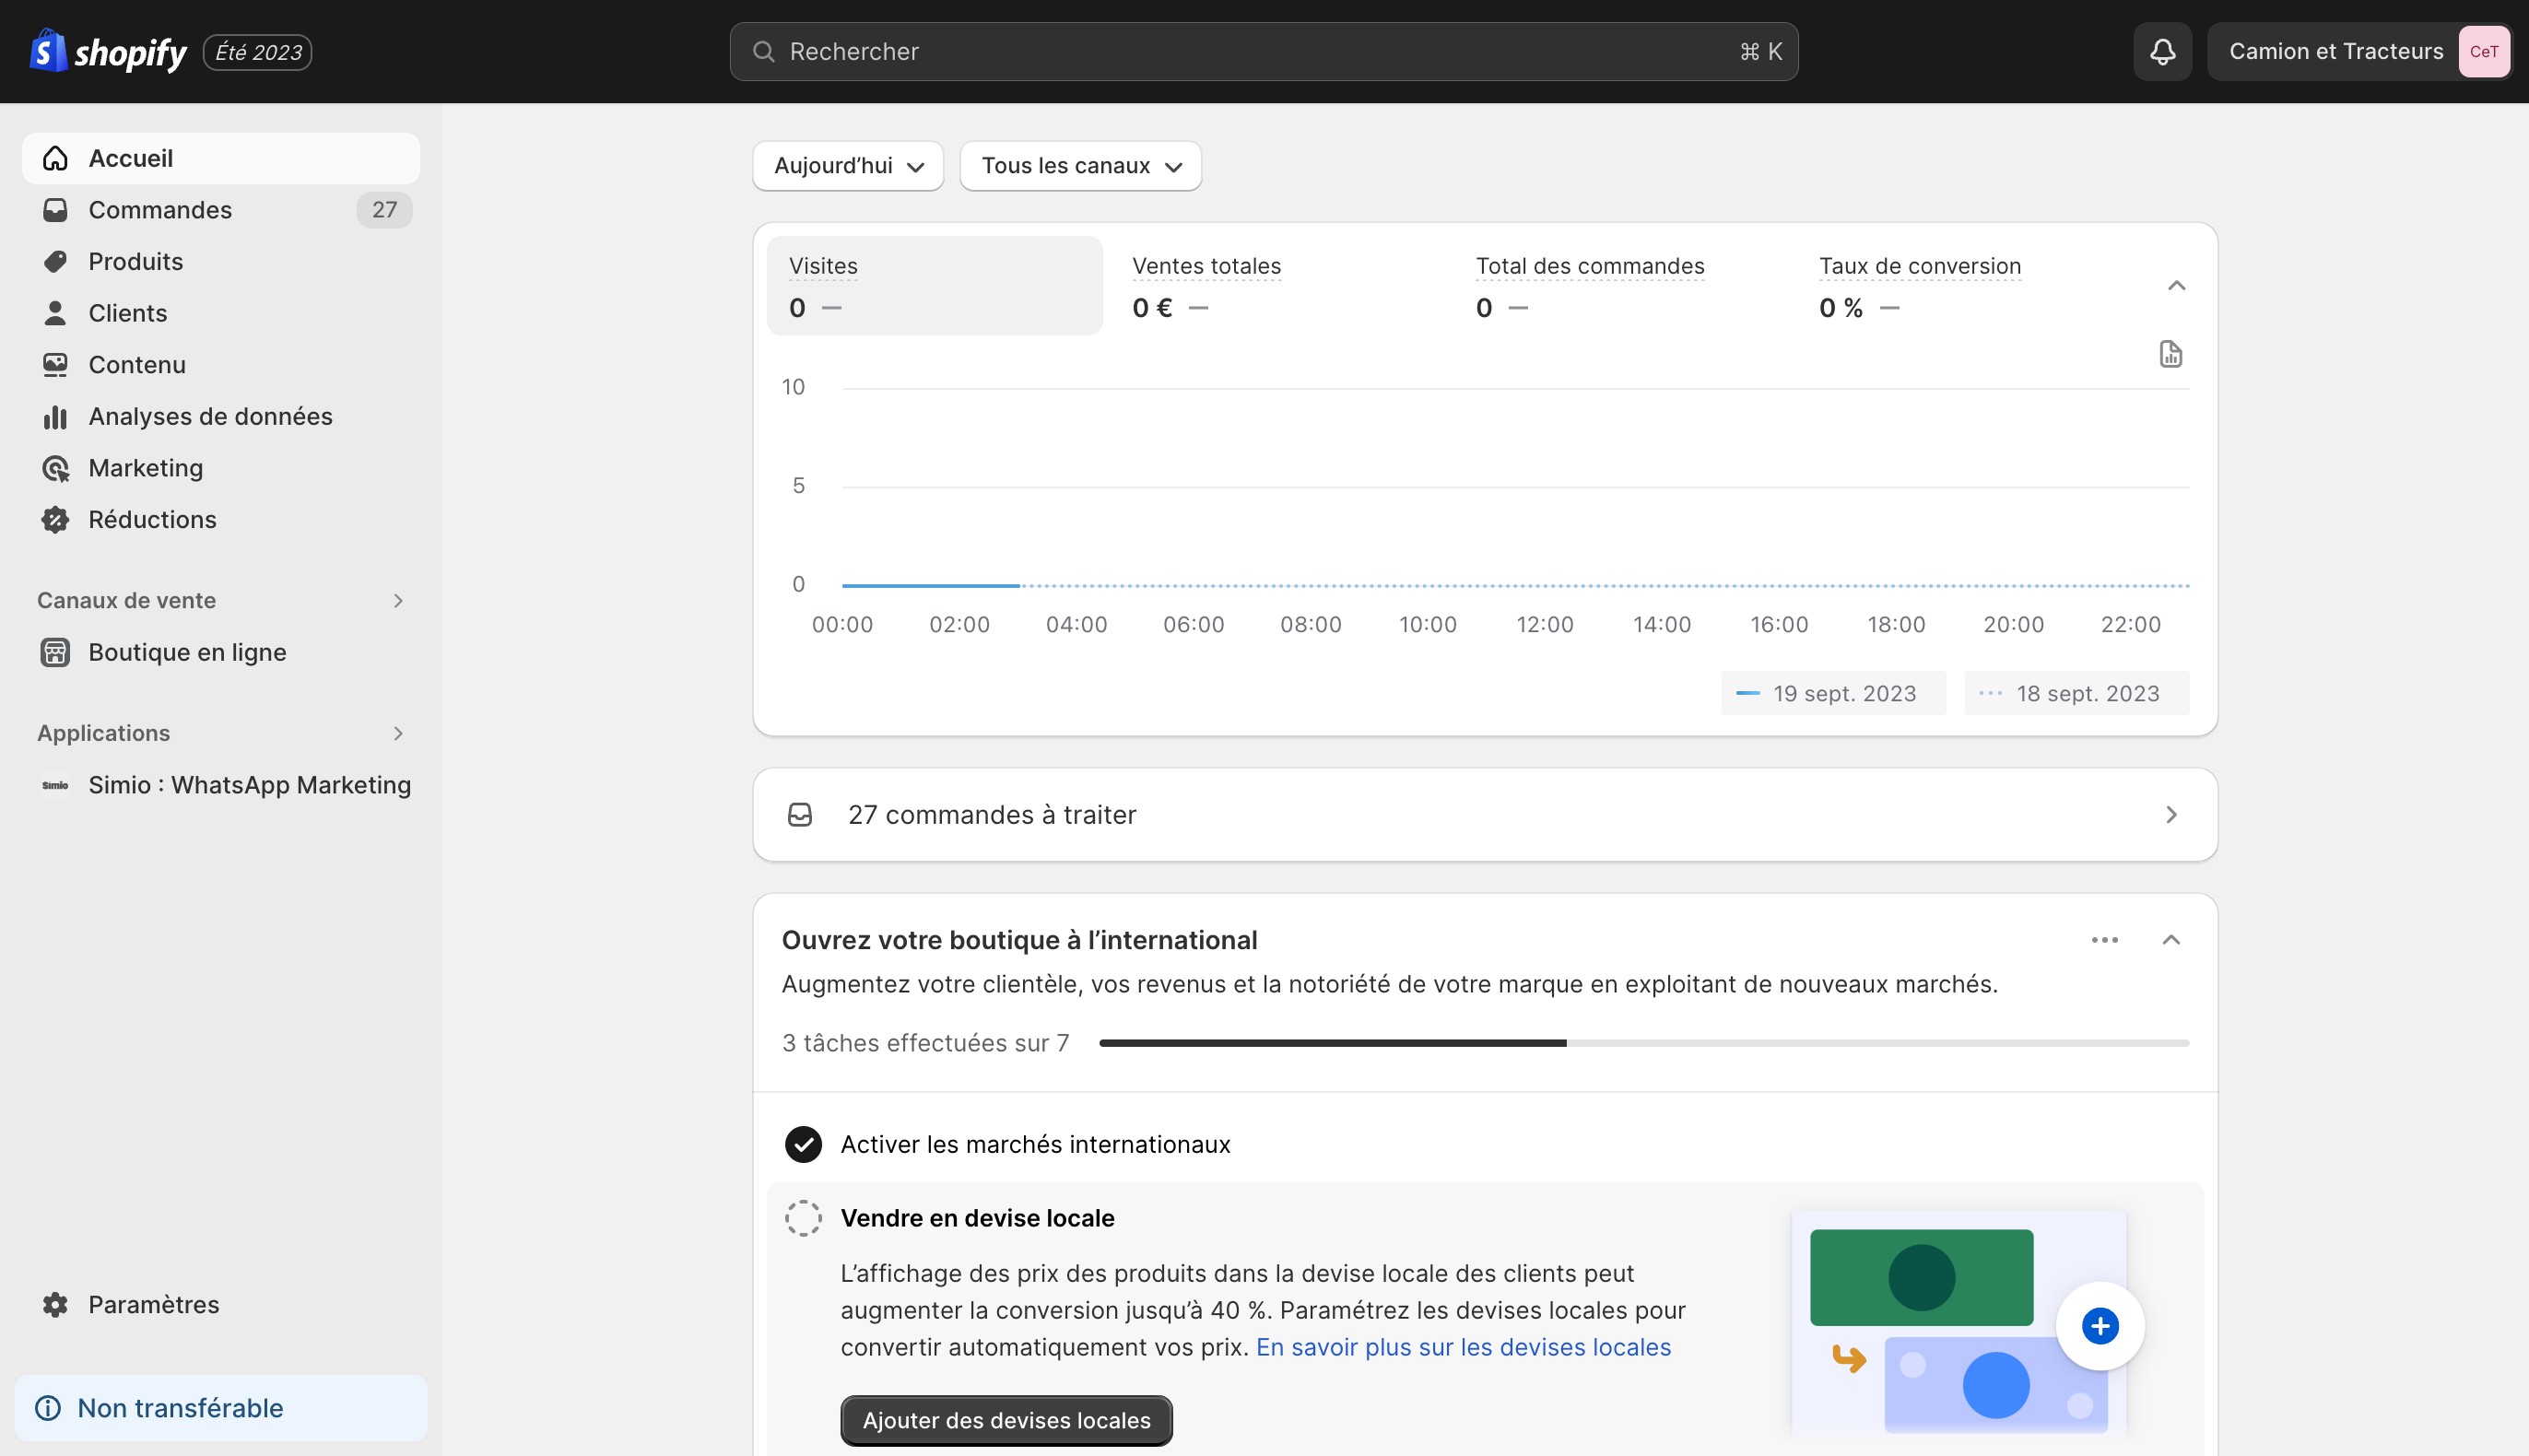Open the report document icon in analytics card
Screen dimensions: 2529x1456
[2170, 354]
